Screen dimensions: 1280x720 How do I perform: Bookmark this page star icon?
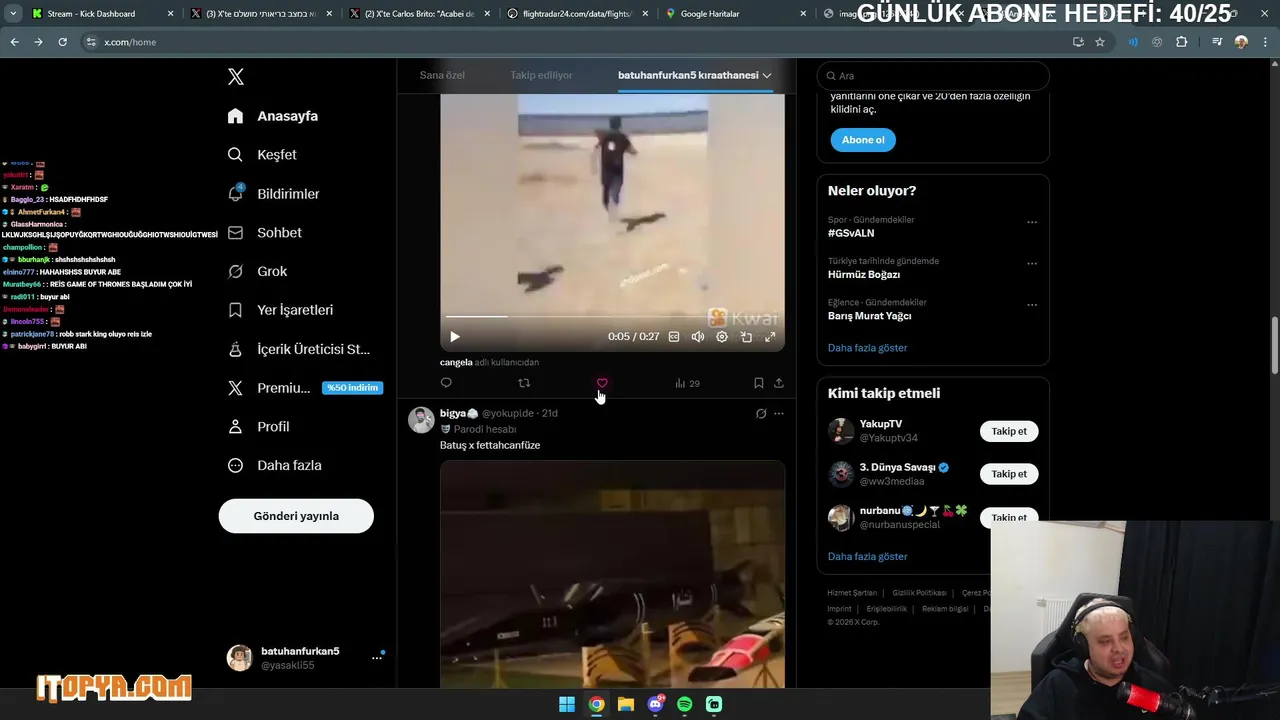[1100, 42]
